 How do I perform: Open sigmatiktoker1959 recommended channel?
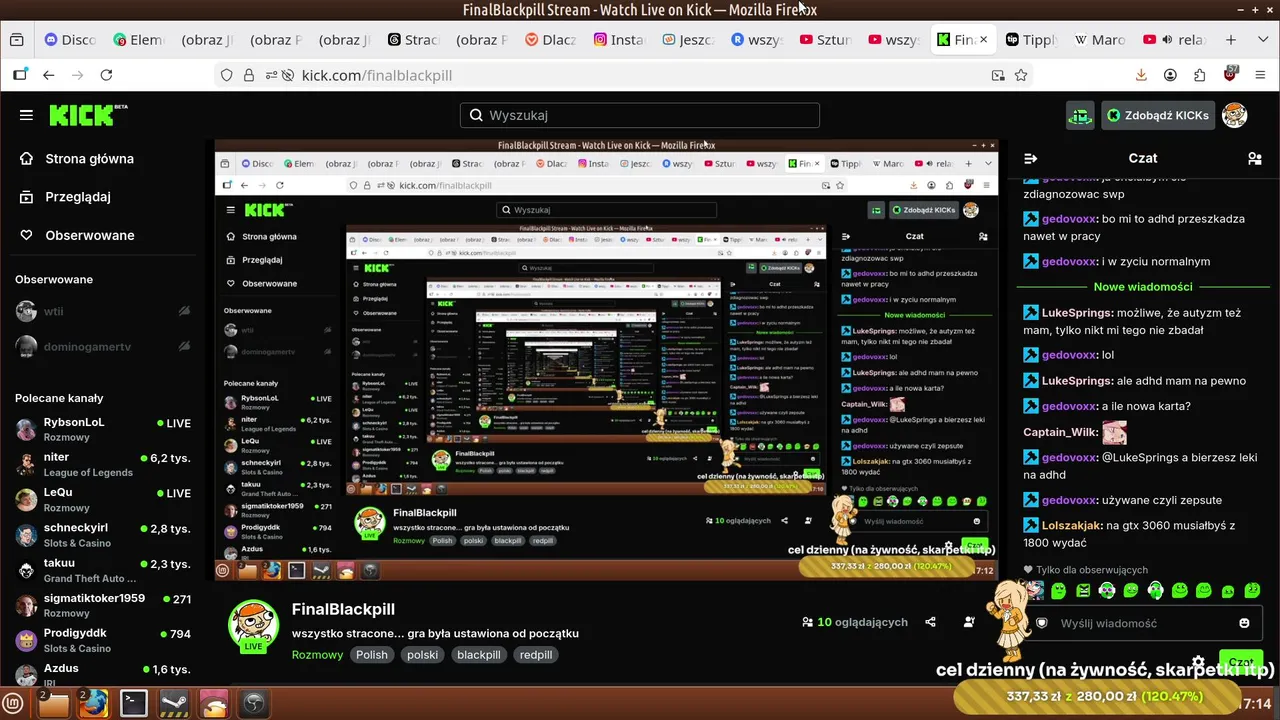(x=102, y=605)
